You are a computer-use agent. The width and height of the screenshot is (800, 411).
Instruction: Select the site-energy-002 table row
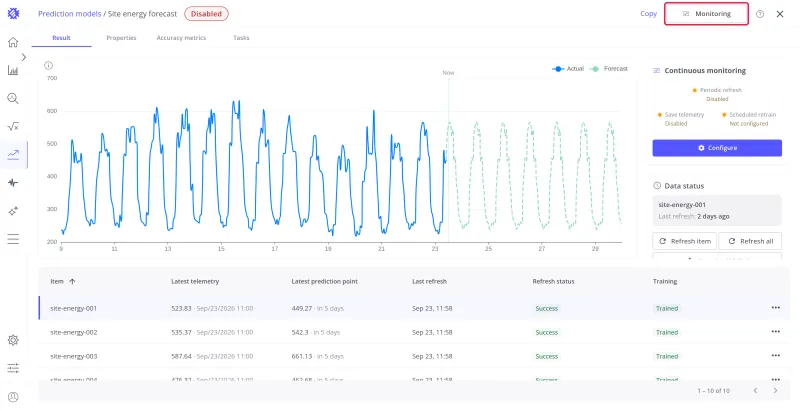(x=414, y=332)
